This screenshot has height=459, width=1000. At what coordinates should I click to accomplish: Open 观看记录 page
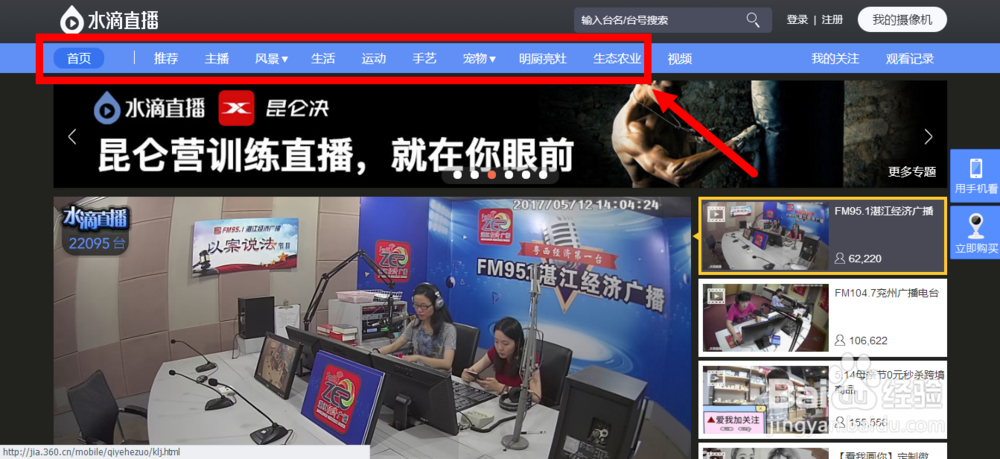910,59
